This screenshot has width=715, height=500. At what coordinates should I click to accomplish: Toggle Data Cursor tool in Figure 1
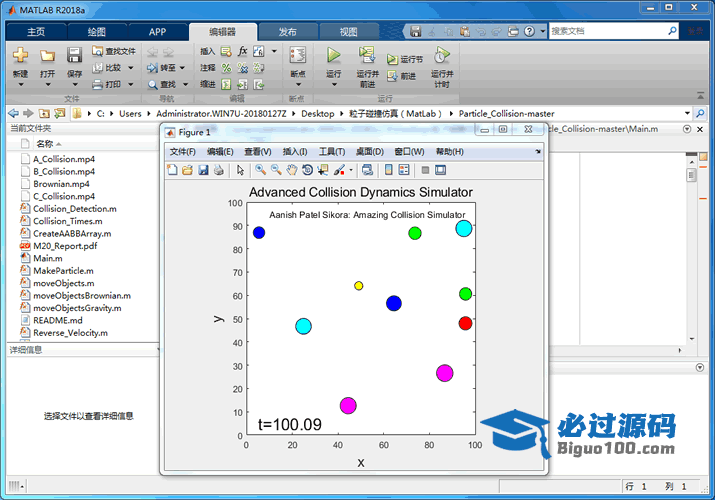point(323,170)
